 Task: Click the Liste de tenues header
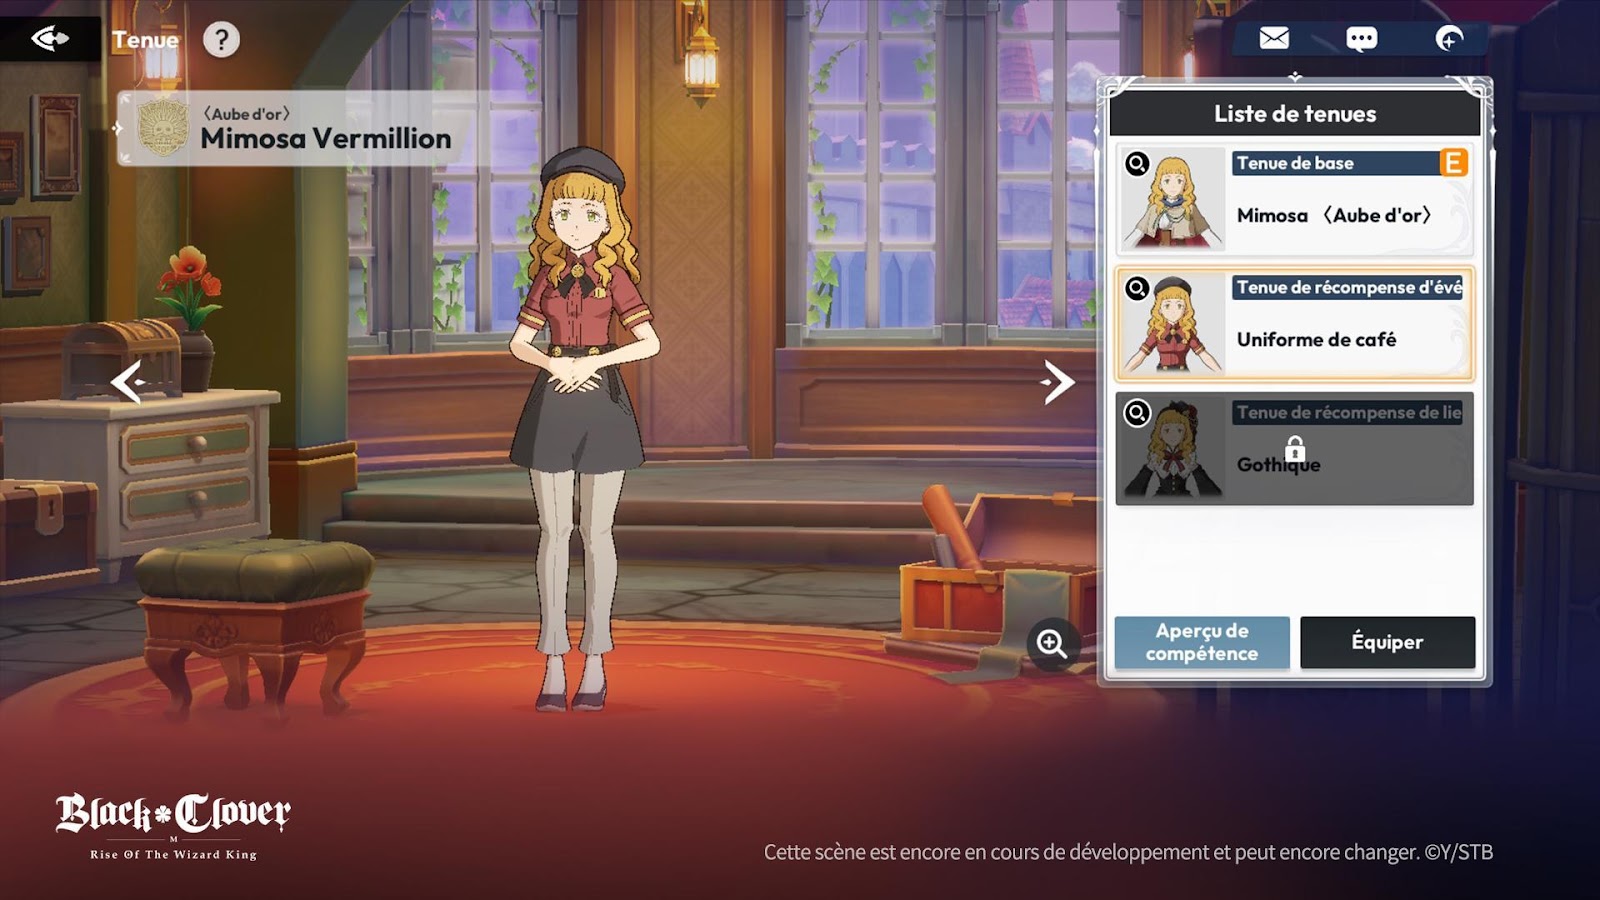[1295, 114]
